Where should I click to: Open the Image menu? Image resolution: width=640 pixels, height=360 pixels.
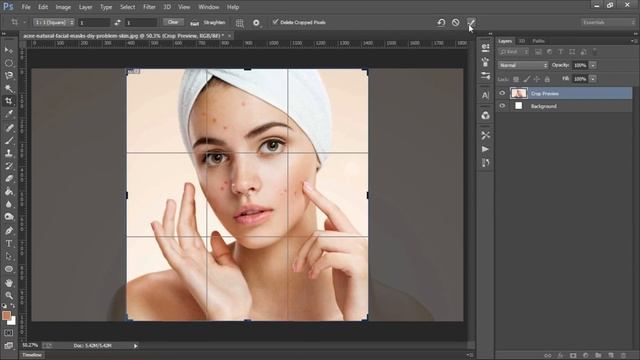(63, 7)
